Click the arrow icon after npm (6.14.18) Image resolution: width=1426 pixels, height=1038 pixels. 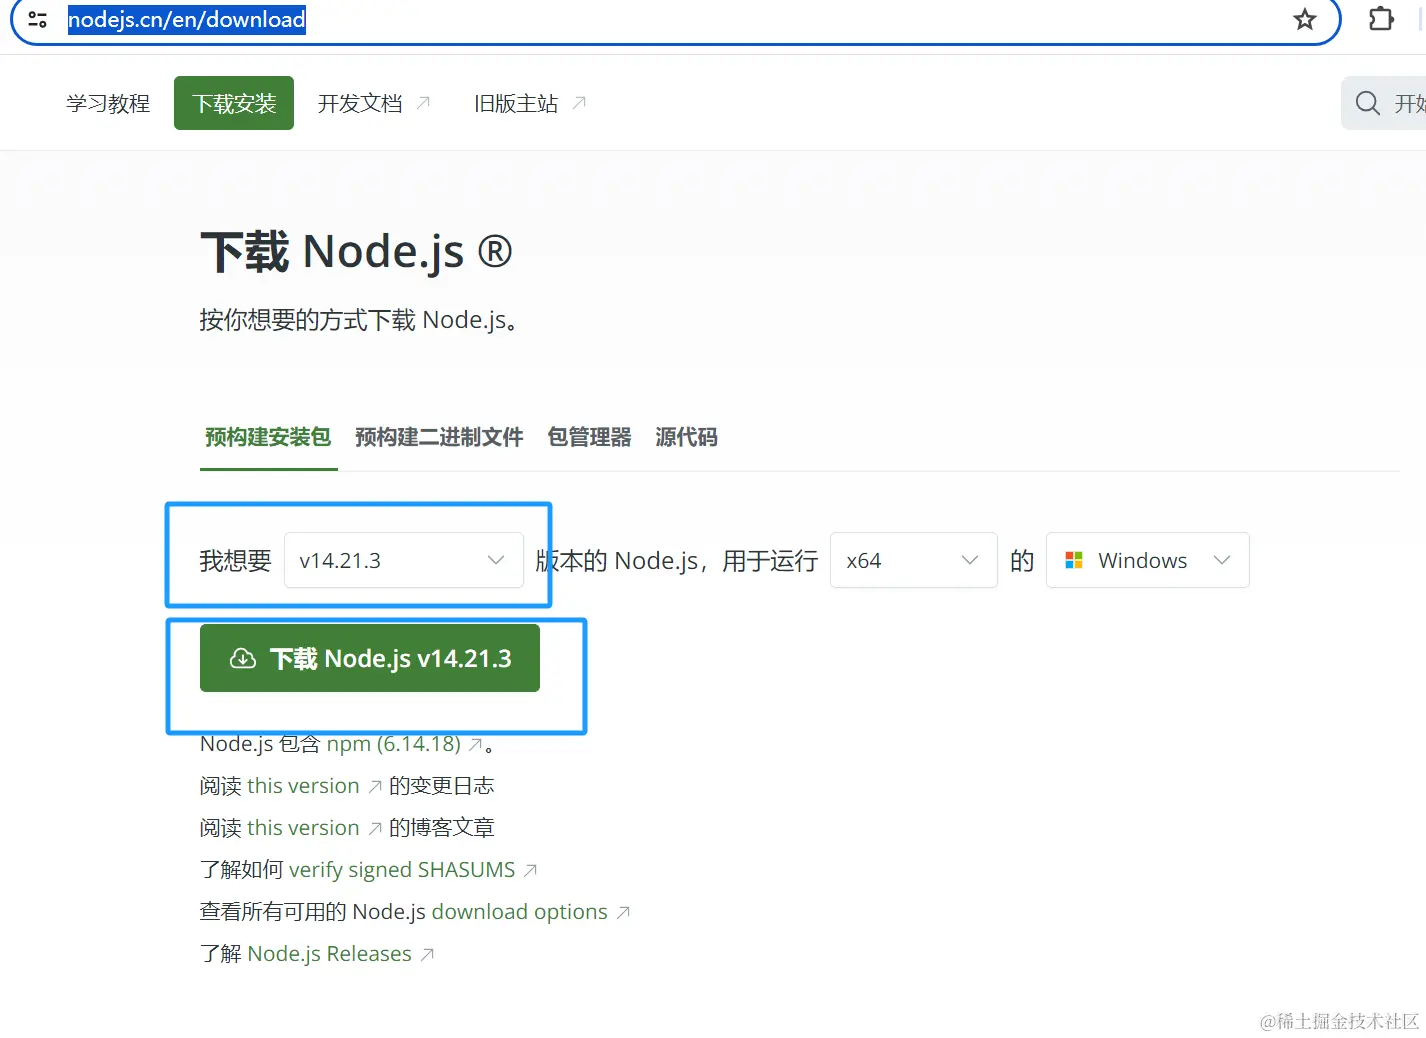point(476,745)
